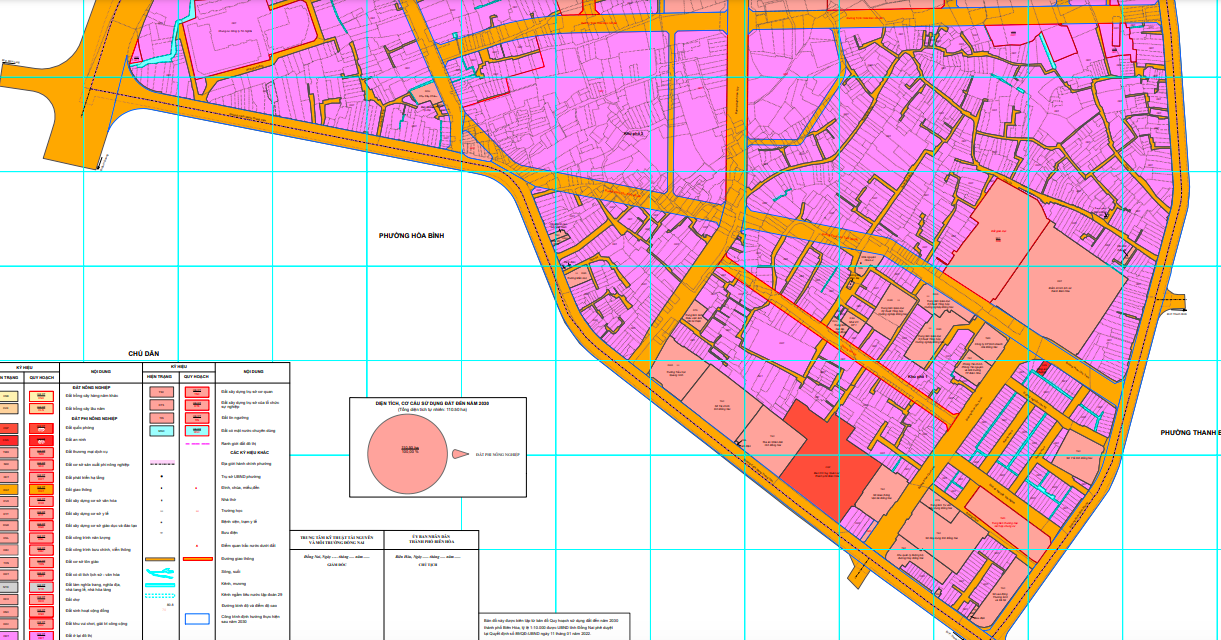
Task: Click orange planned swatch beside 'Đất giao thông'
Action: point(41,489)
